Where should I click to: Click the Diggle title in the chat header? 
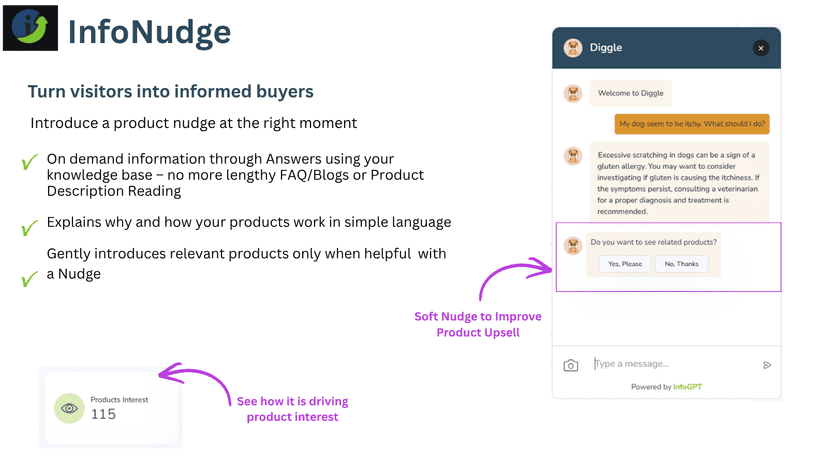[x=606, y=48]
